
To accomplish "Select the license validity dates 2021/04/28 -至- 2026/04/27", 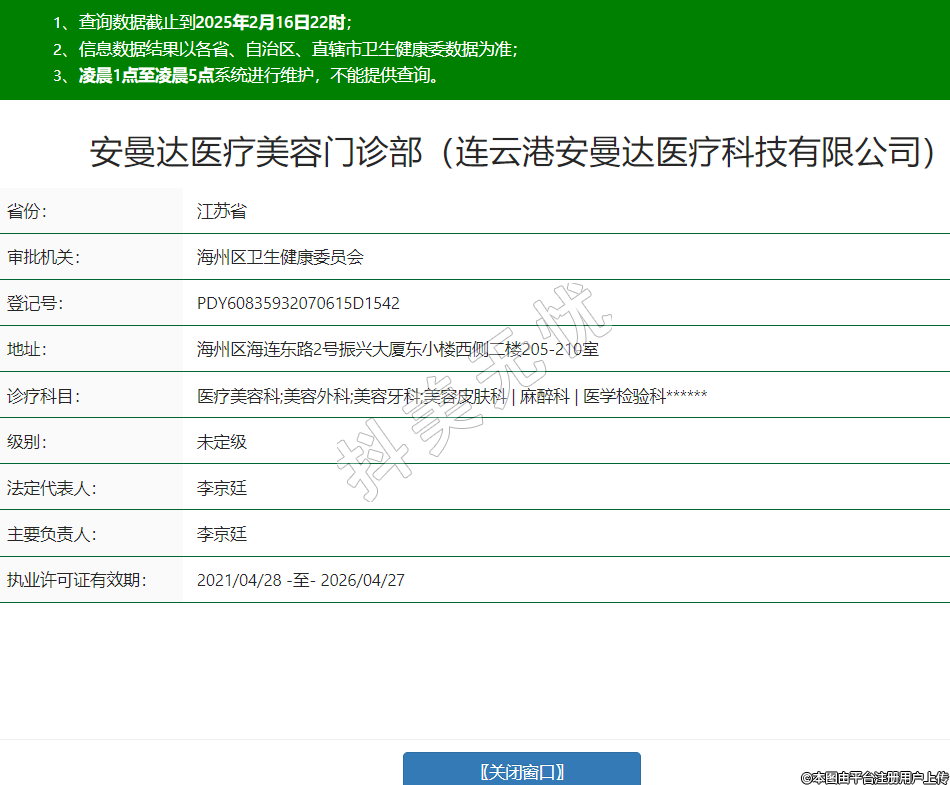I will coord(300,580).
